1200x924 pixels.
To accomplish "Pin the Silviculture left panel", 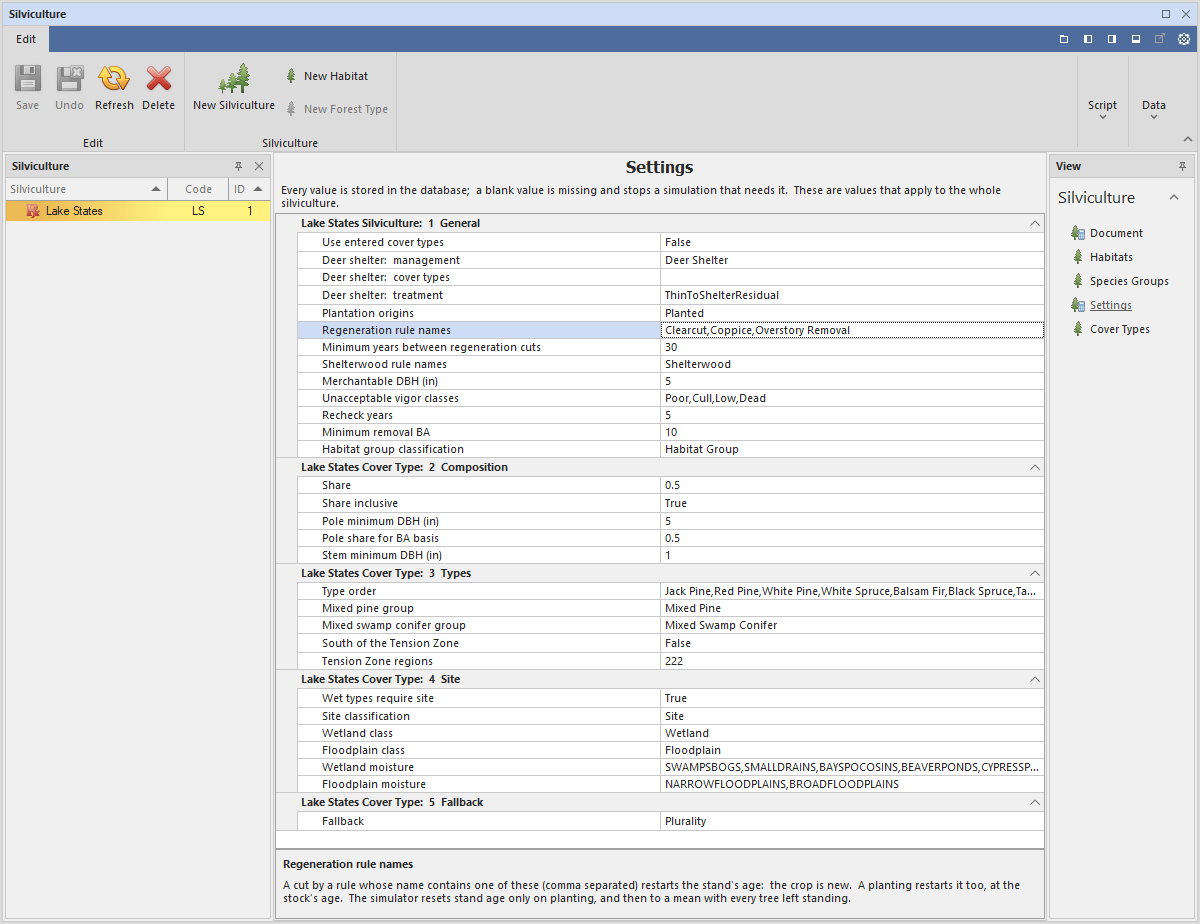I will tap(238, 166).
